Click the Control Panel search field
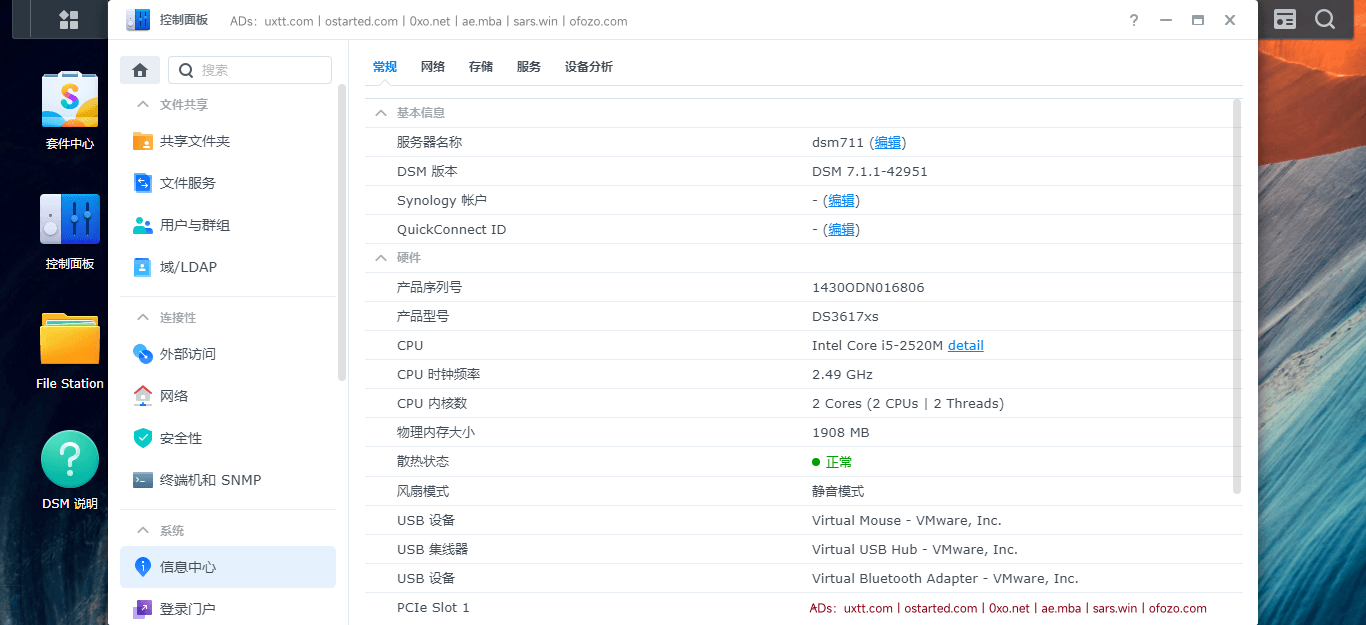This screenshot has width=1366, height=625. (x=250, y=70)
